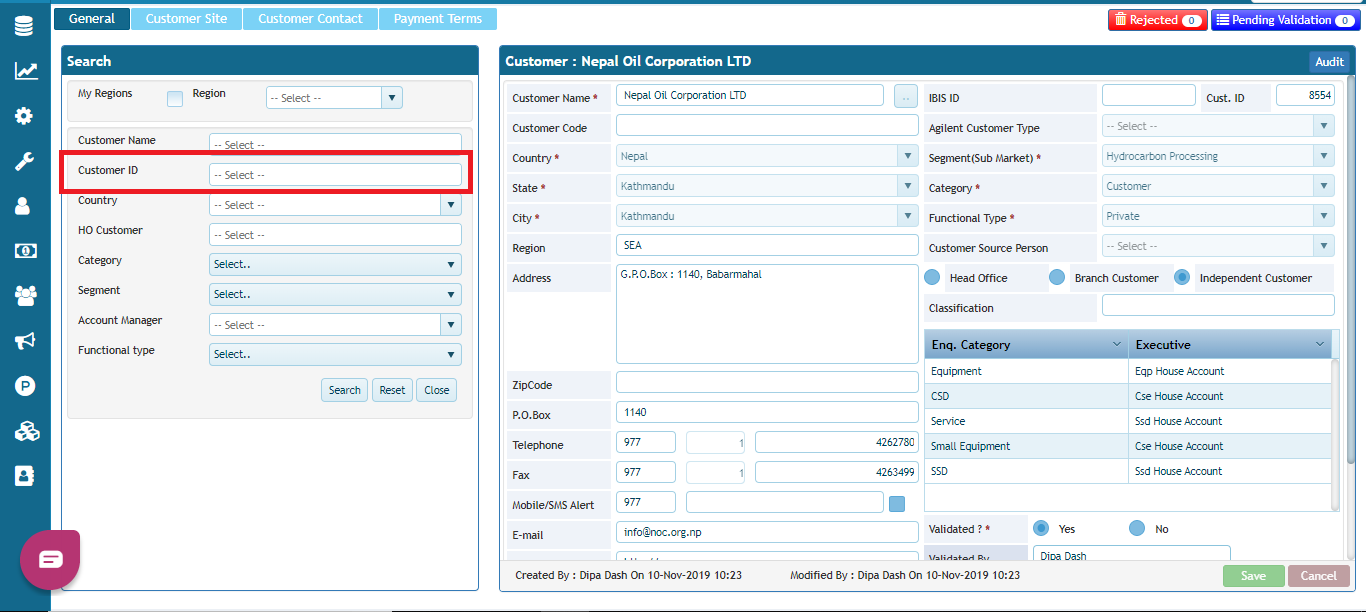
Task: Click the E-mail field with info@noc.org.np
Action: (767, 532)
